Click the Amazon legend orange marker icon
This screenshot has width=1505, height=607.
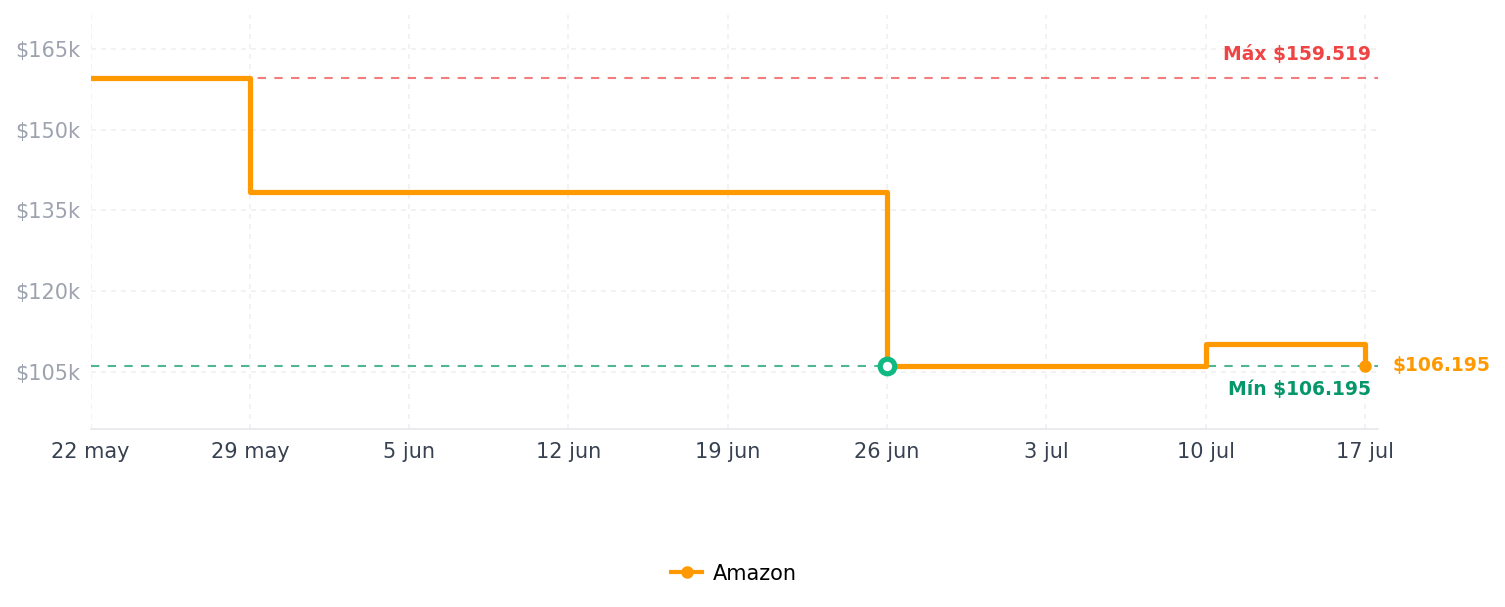[687, 573]
